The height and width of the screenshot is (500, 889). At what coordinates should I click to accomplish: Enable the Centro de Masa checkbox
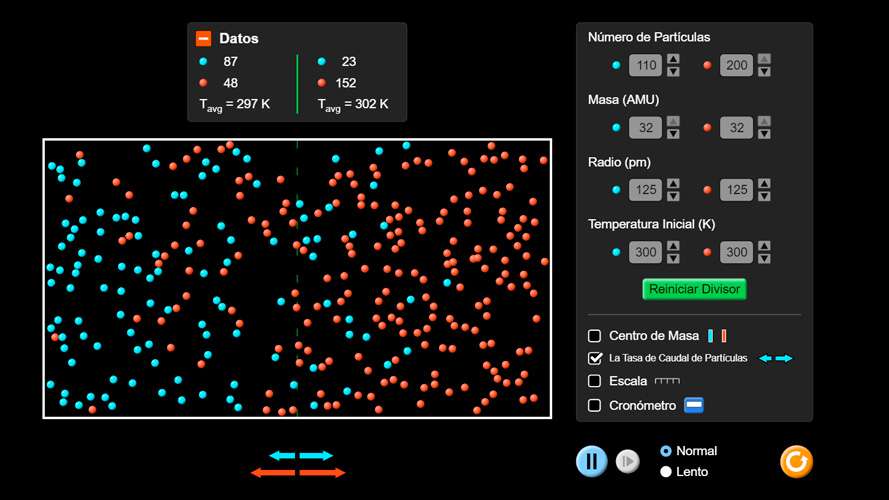(x=595, y=336)
